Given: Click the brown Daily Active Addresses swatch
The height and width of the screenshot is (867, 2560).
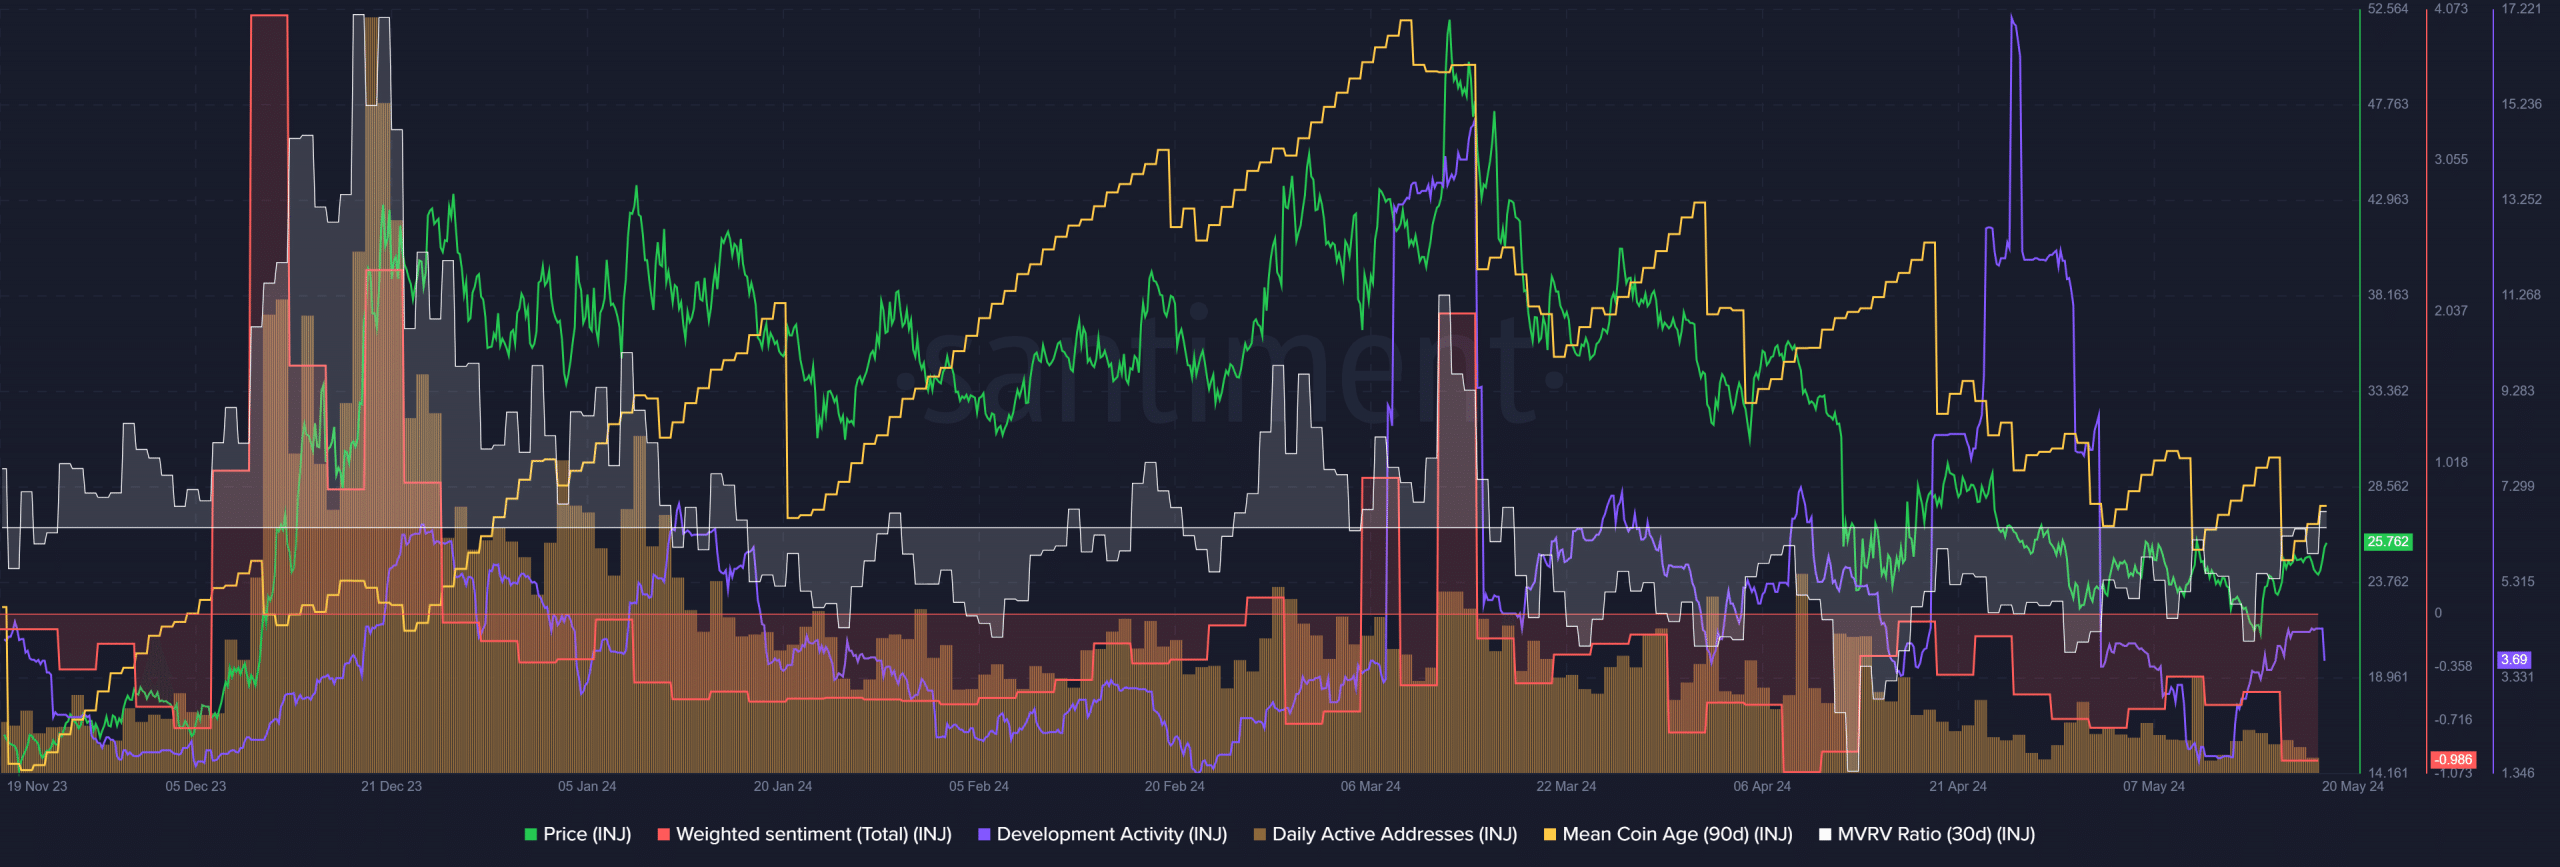Looking at the screenshot, I should click(x=1260, y=834).
